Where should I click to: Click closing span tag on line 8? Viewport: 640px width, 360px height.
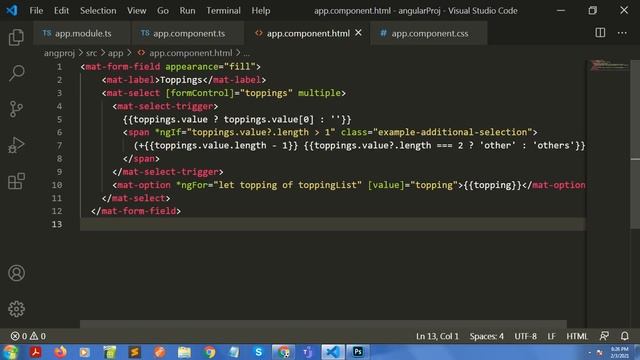pyautogui.click(x=141, y=158)
